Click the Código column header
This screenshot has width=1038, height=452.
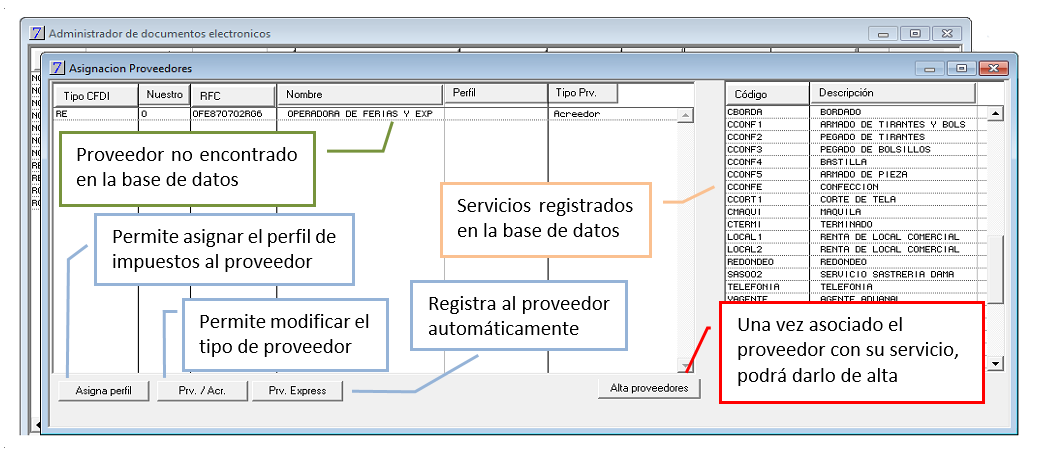click(768, 94)
